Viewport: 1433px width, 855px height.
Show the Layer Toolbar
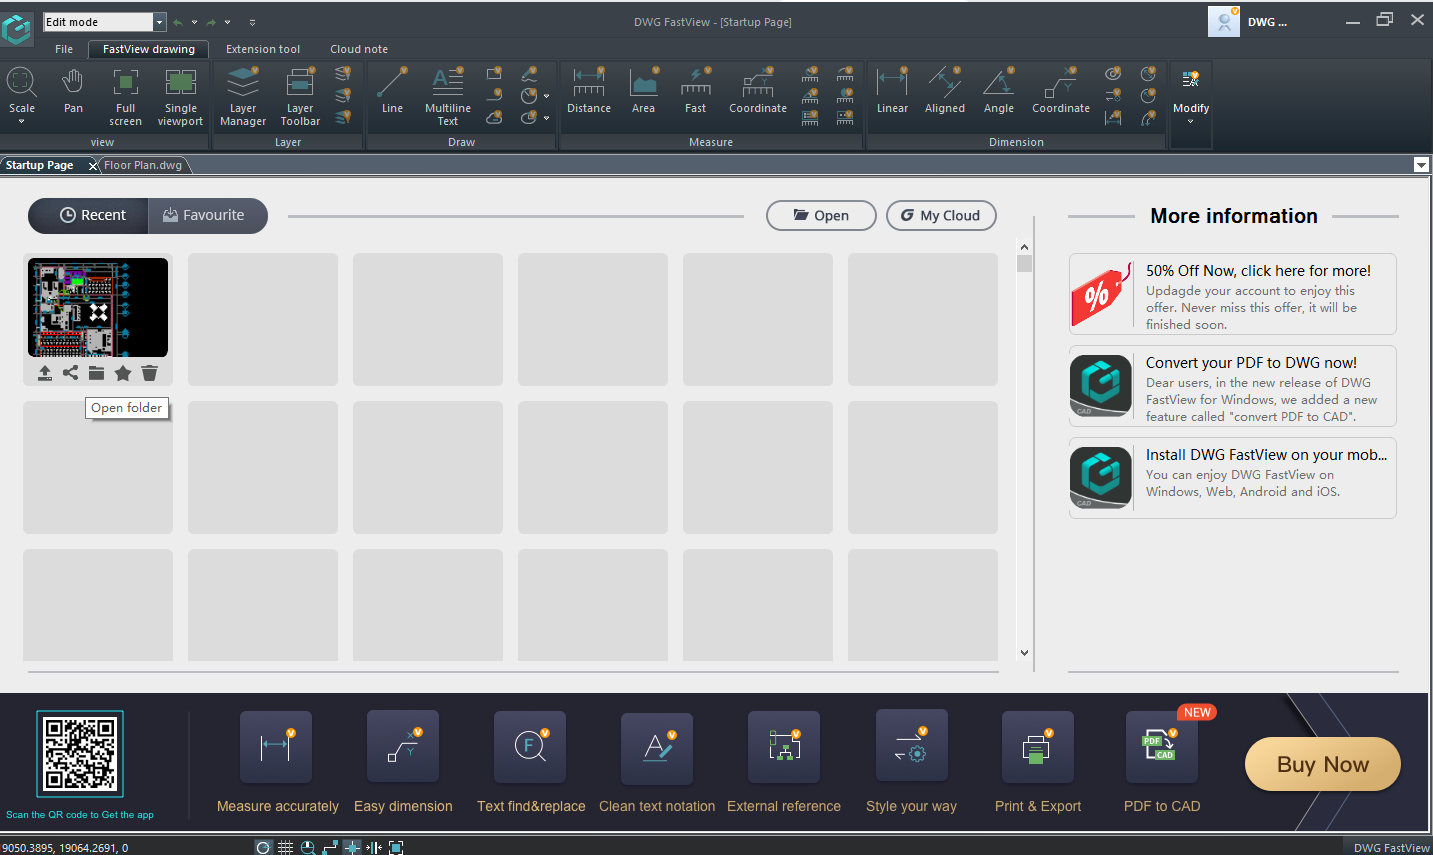[300, 97]
